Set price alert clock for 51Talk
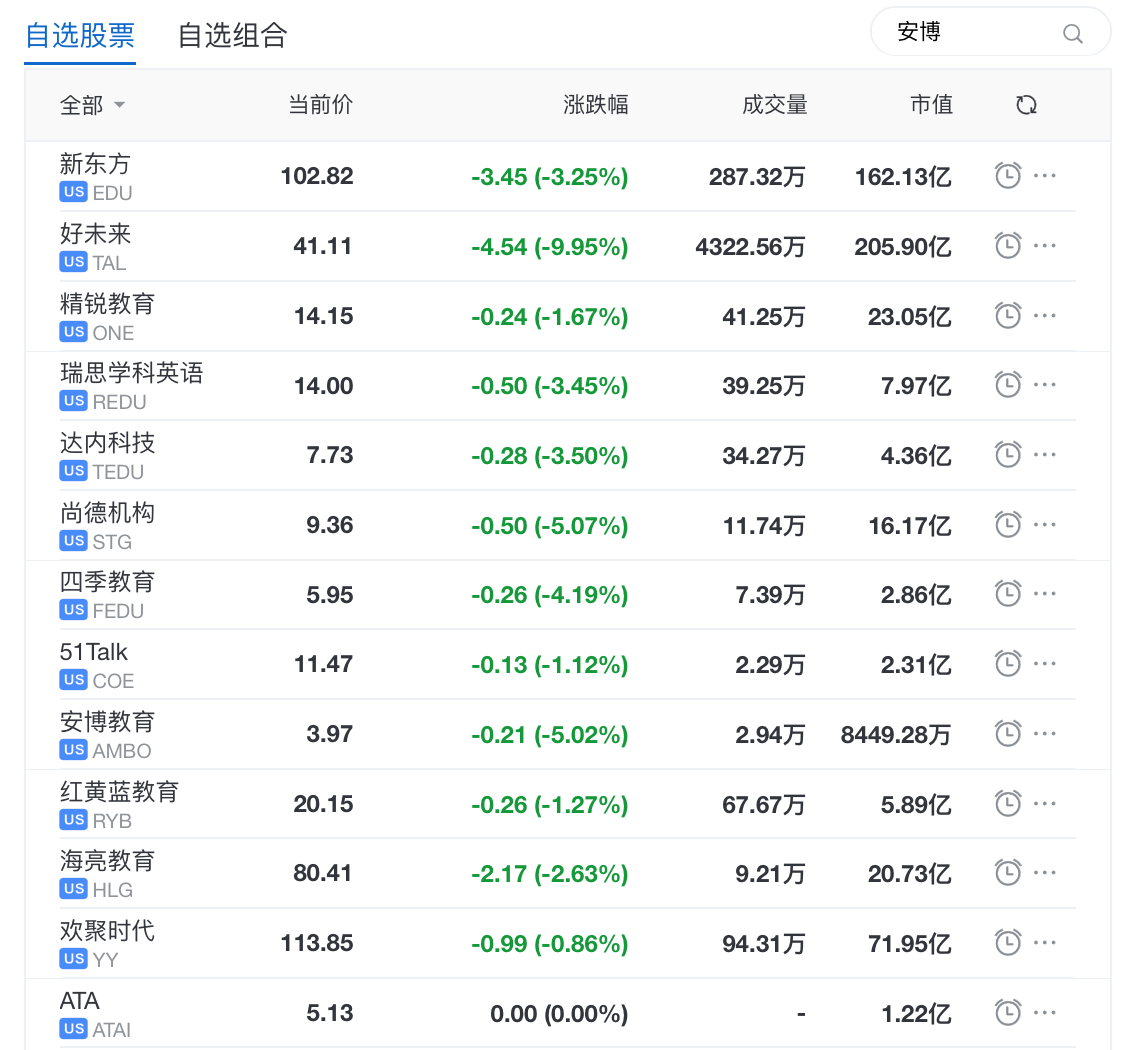Viewport: 1126px width, 1050px height. (x=1008, y=664)
